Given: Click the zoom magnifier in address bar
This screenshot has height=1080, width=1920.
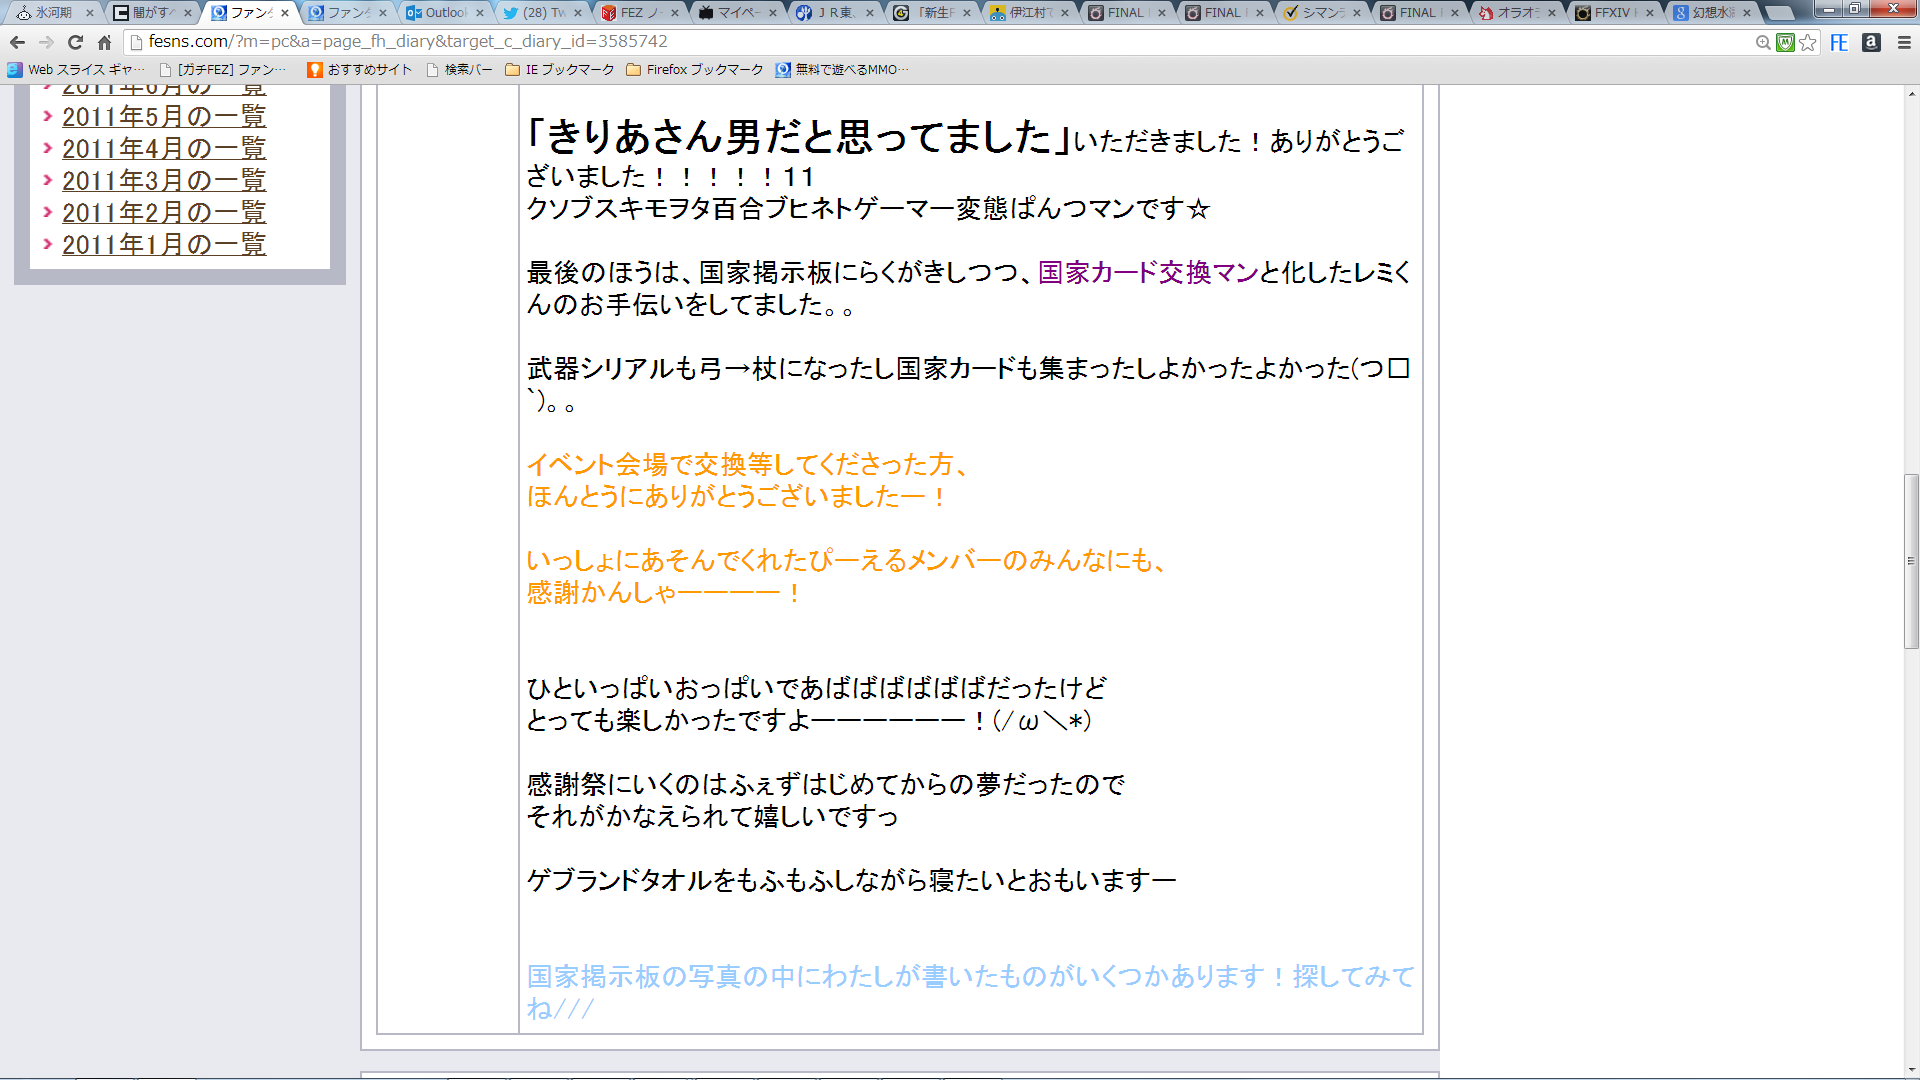Looking at the screenshot, I should click(x=1763, y=42).
